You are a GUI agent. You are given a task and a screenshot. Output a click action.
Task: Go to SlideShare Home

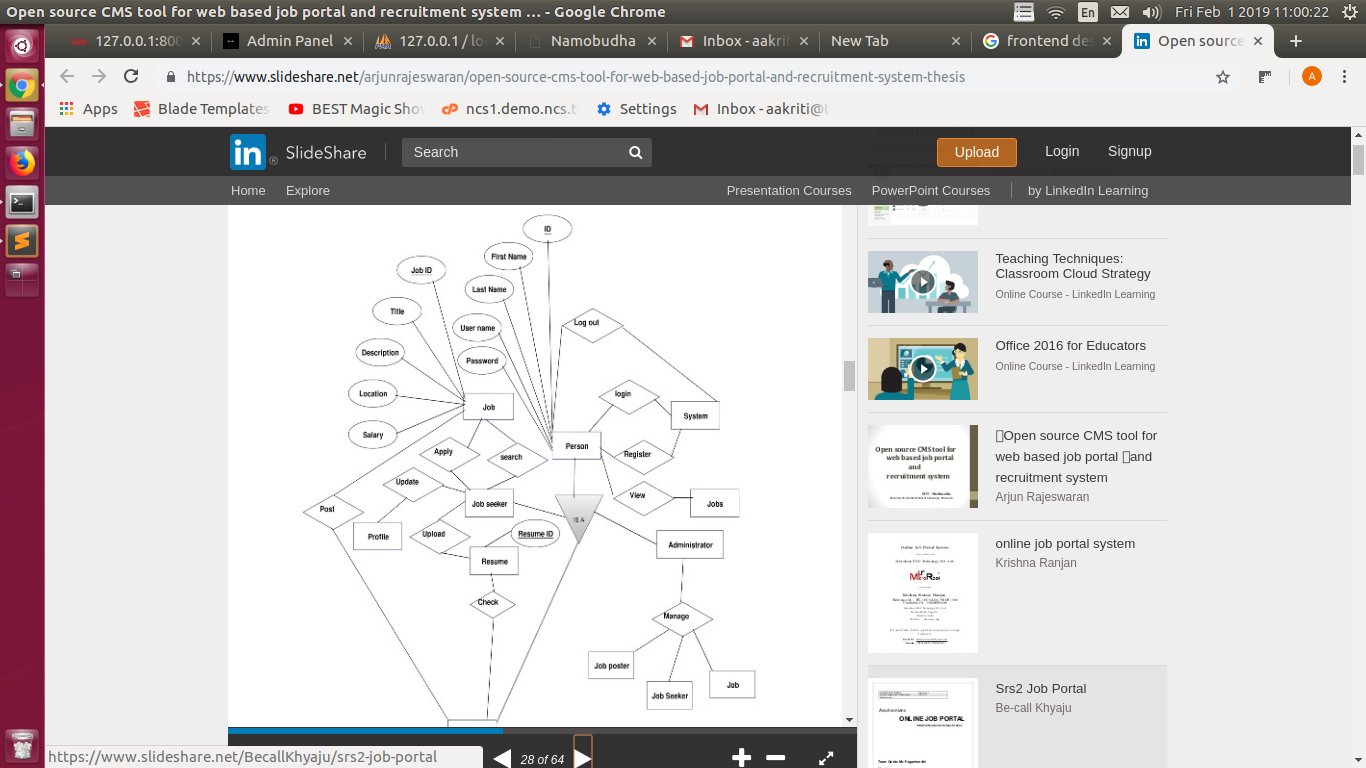tap(248, 190)
